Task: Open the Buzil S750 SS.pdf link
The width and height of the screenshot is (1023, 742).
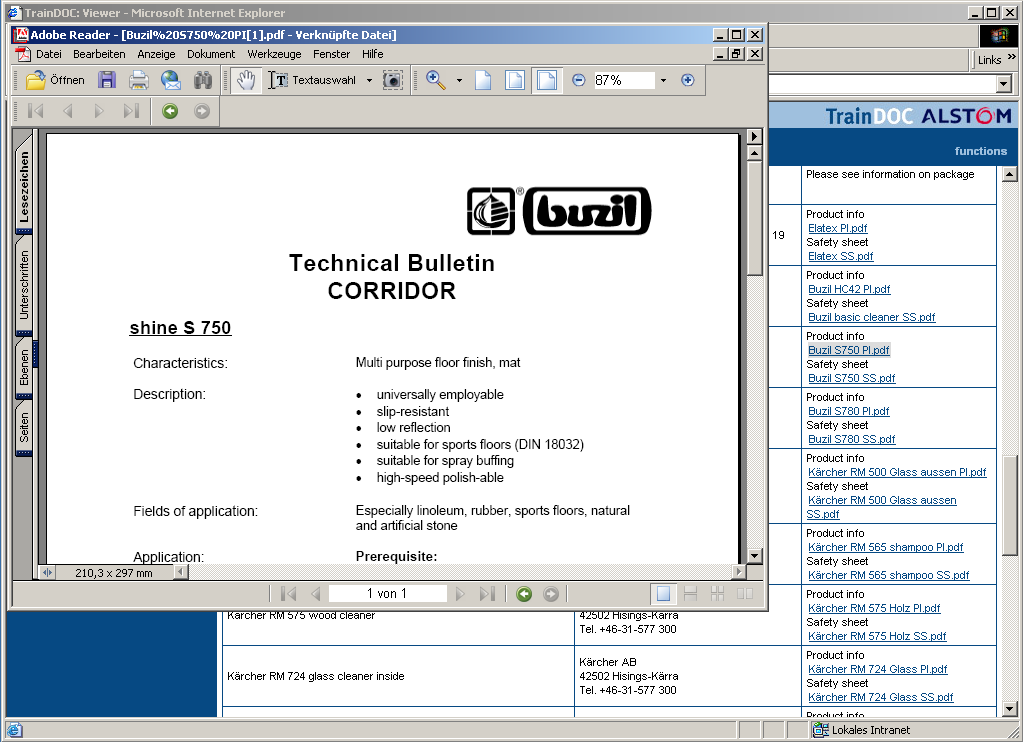Action: 851,379
